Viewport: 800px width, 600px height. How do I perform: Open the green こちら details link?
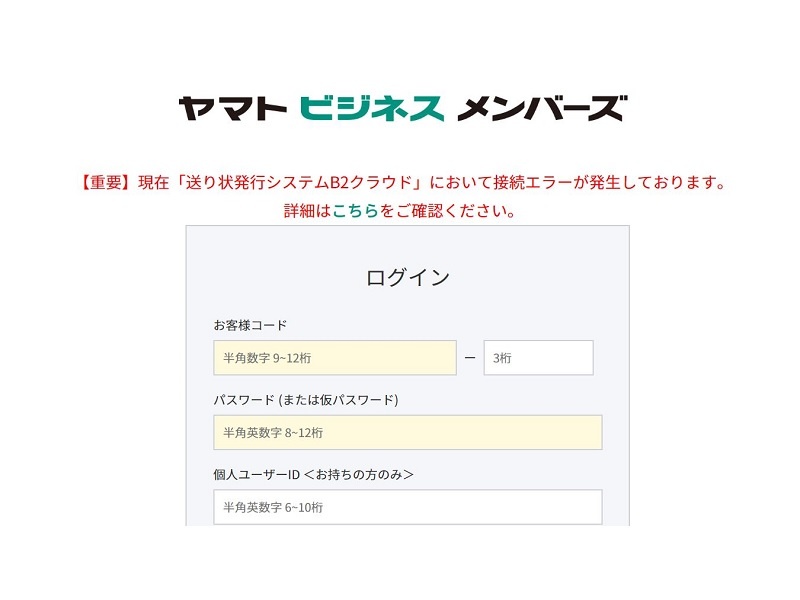355,212
